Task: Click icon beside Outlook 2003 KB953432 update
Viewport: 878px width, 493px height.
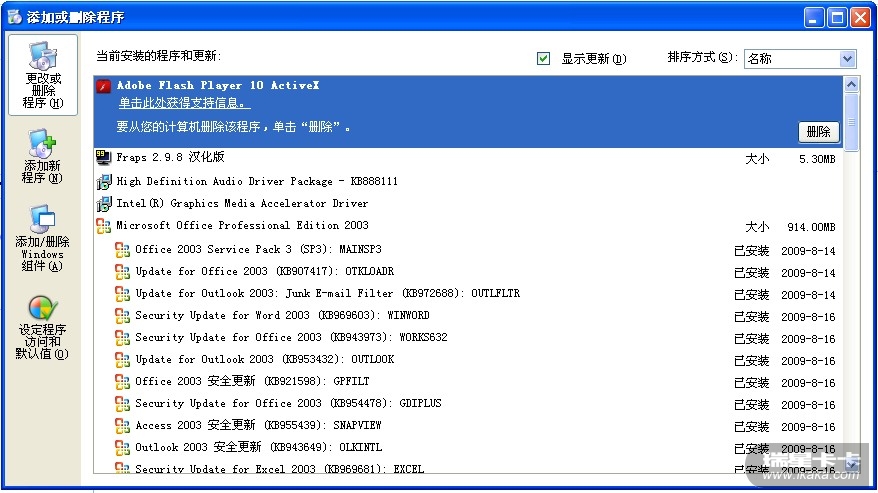Action: click(x=122, y=360)
